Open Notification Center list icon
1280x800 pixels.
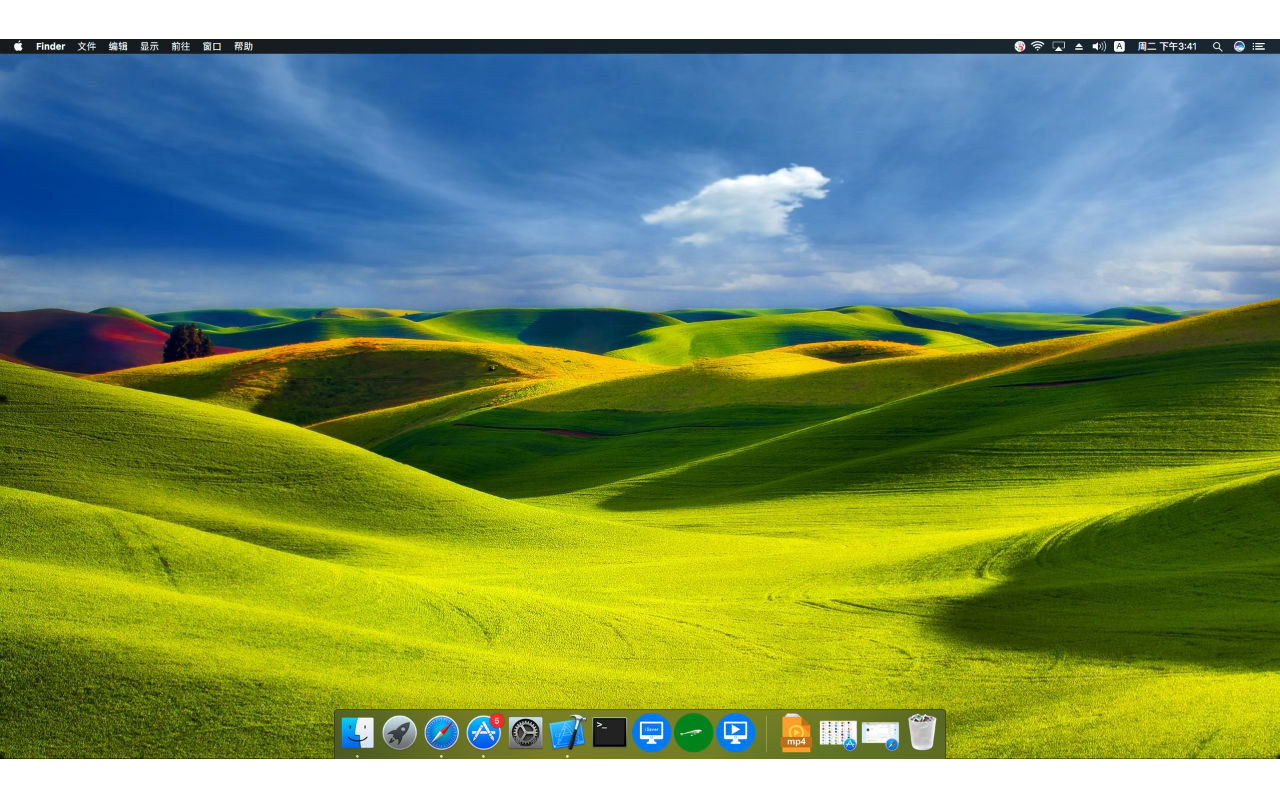[1259, 46]
